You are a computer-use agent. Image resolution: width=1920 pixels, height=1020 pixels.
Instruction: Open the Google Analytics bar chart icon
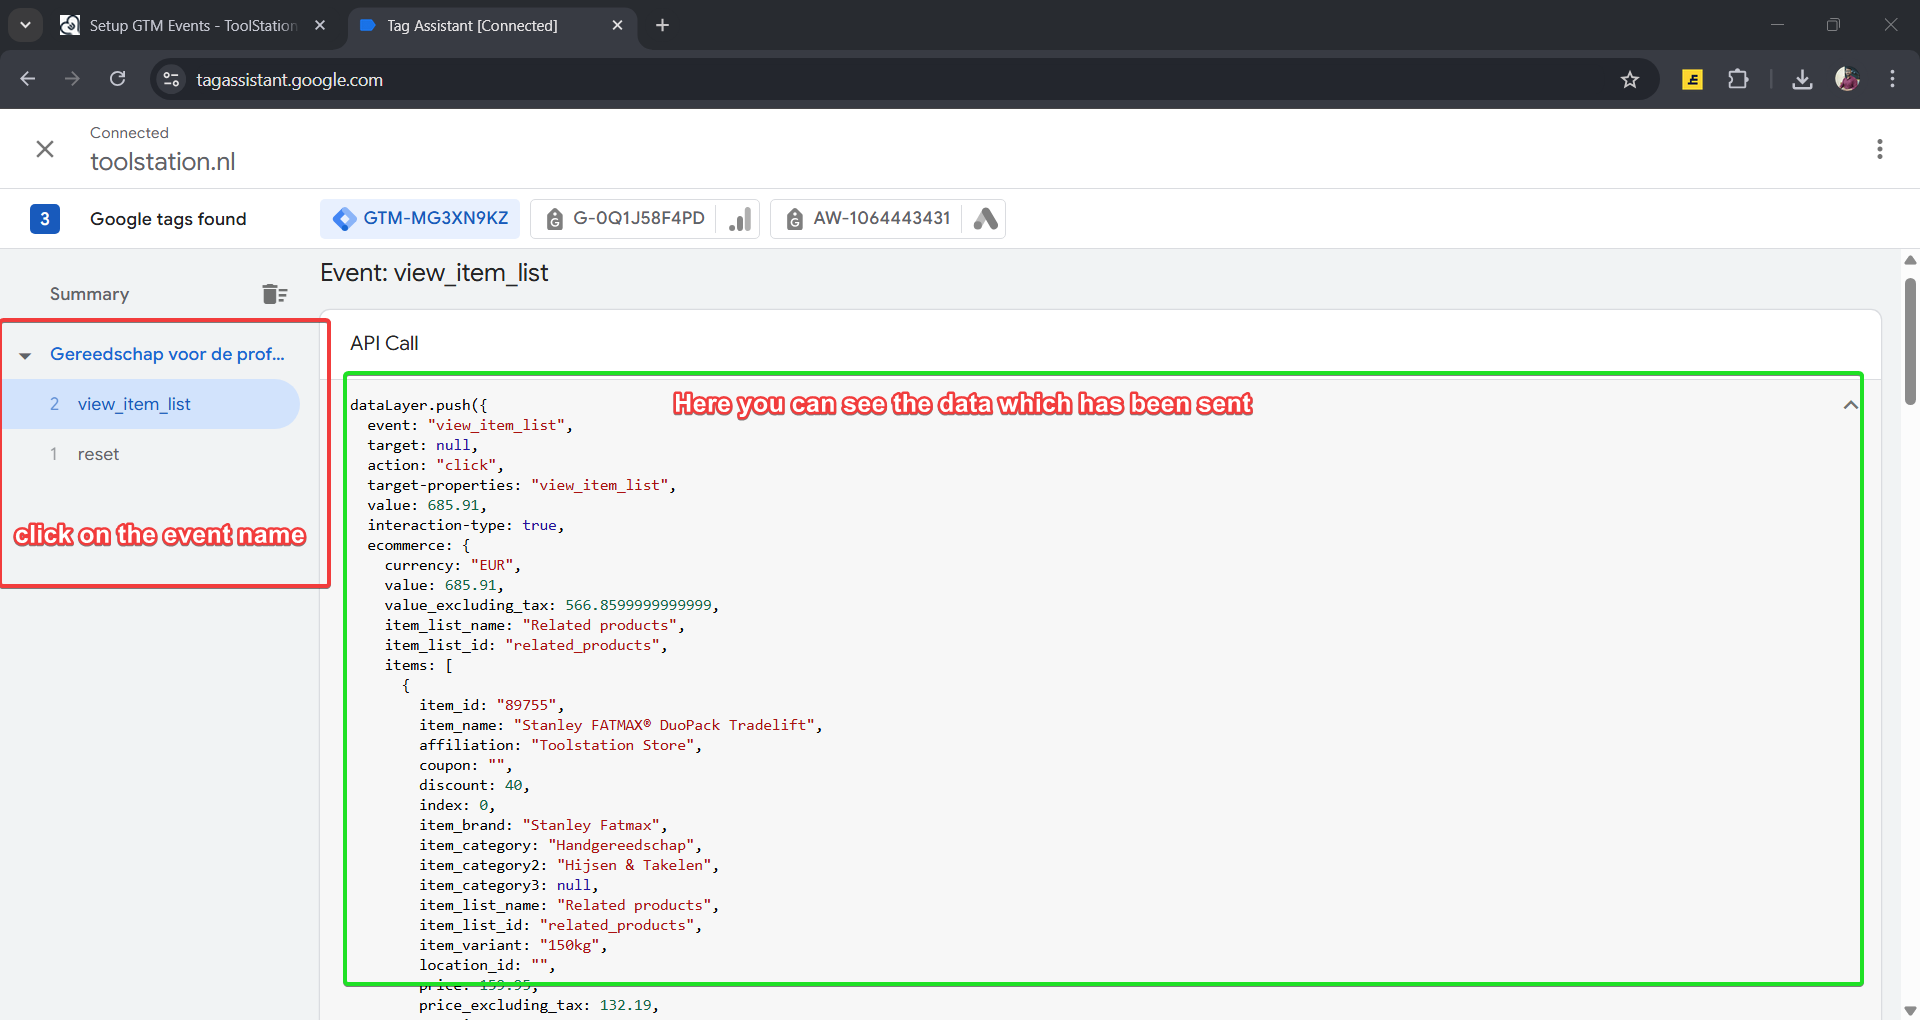[x=740, y=219]
